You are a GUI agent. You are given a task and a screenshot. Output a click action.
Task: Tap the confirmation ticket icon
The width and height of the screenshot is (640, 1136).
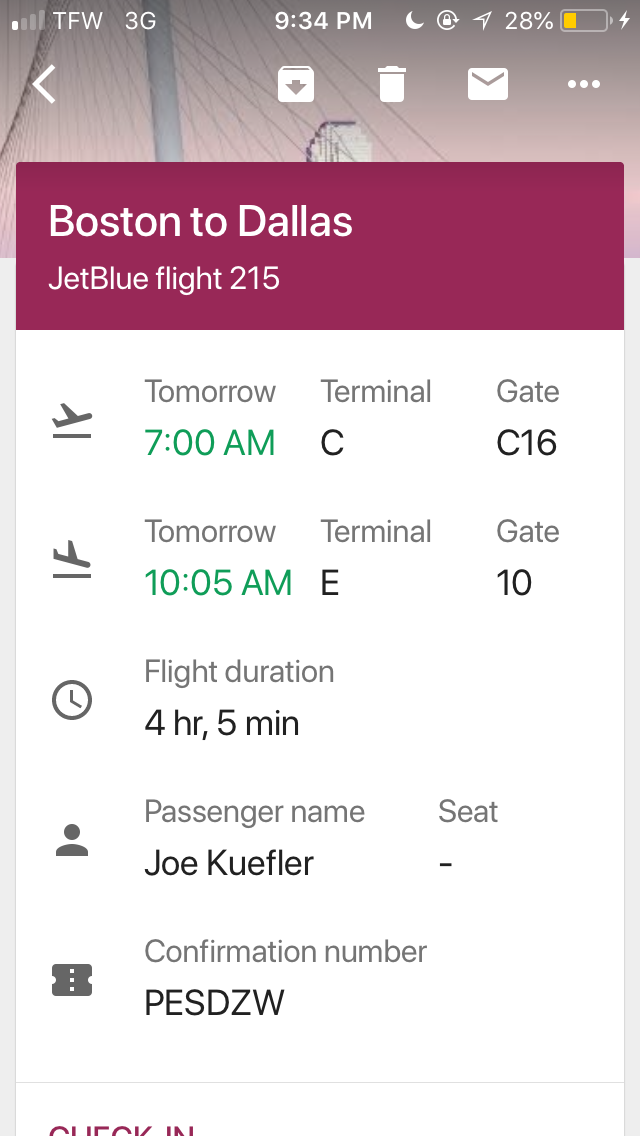pos(72,980)
